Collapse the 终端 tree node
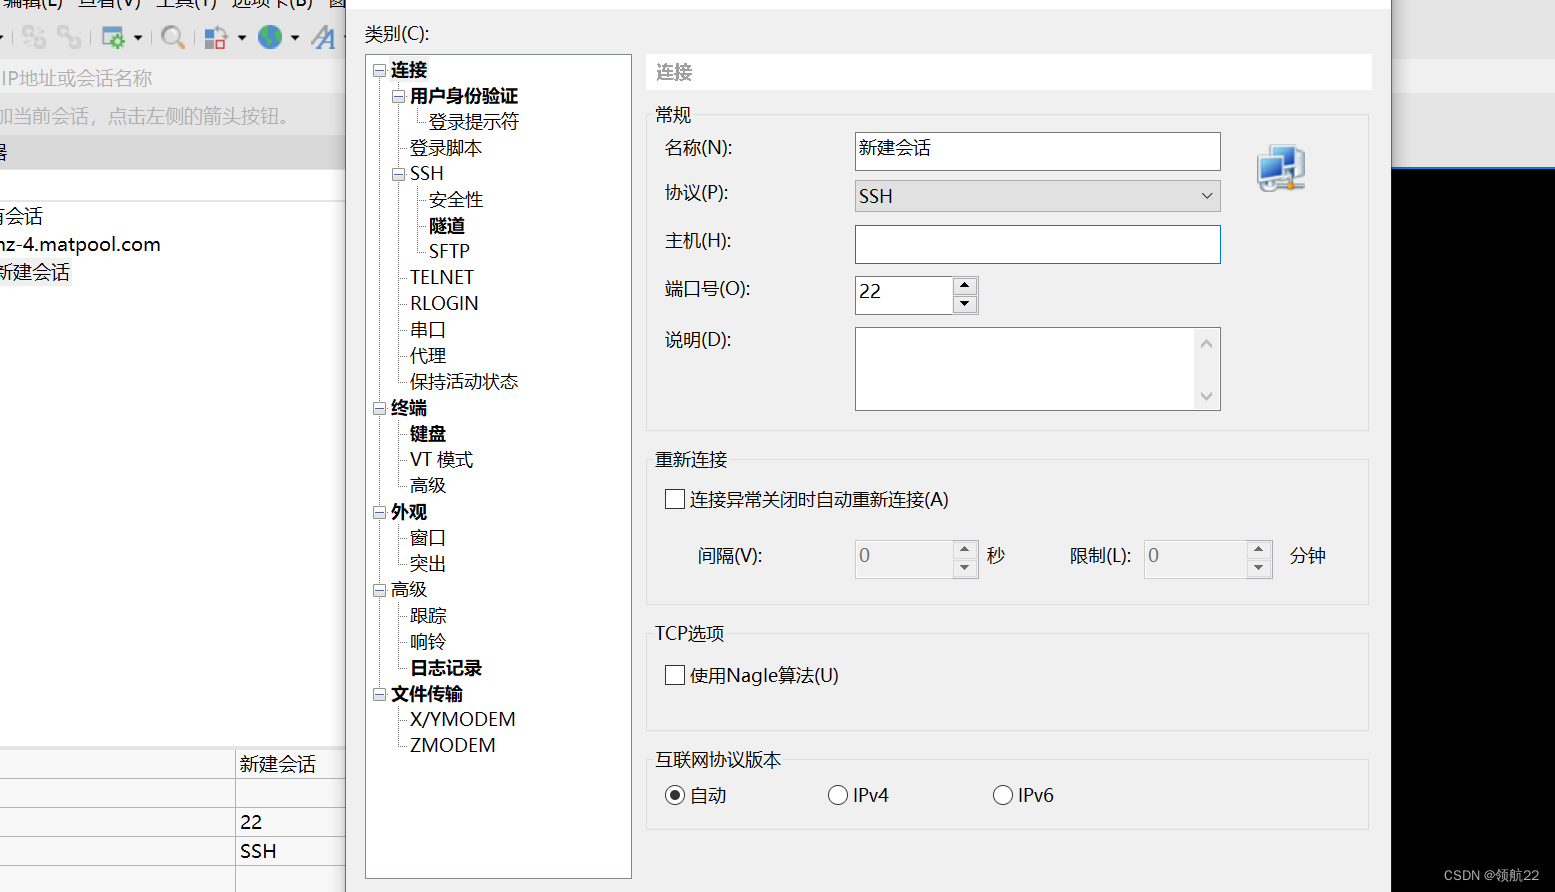This screenshot has height=892, width=1555. pyautogui.click(x=380, y=408)
